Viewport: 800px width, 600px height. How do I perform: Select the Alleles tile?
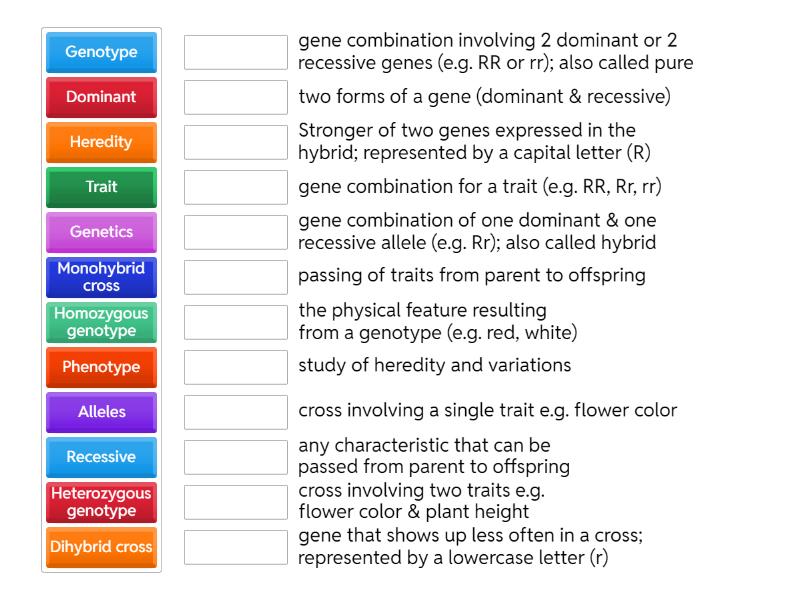tap(100, 412)
